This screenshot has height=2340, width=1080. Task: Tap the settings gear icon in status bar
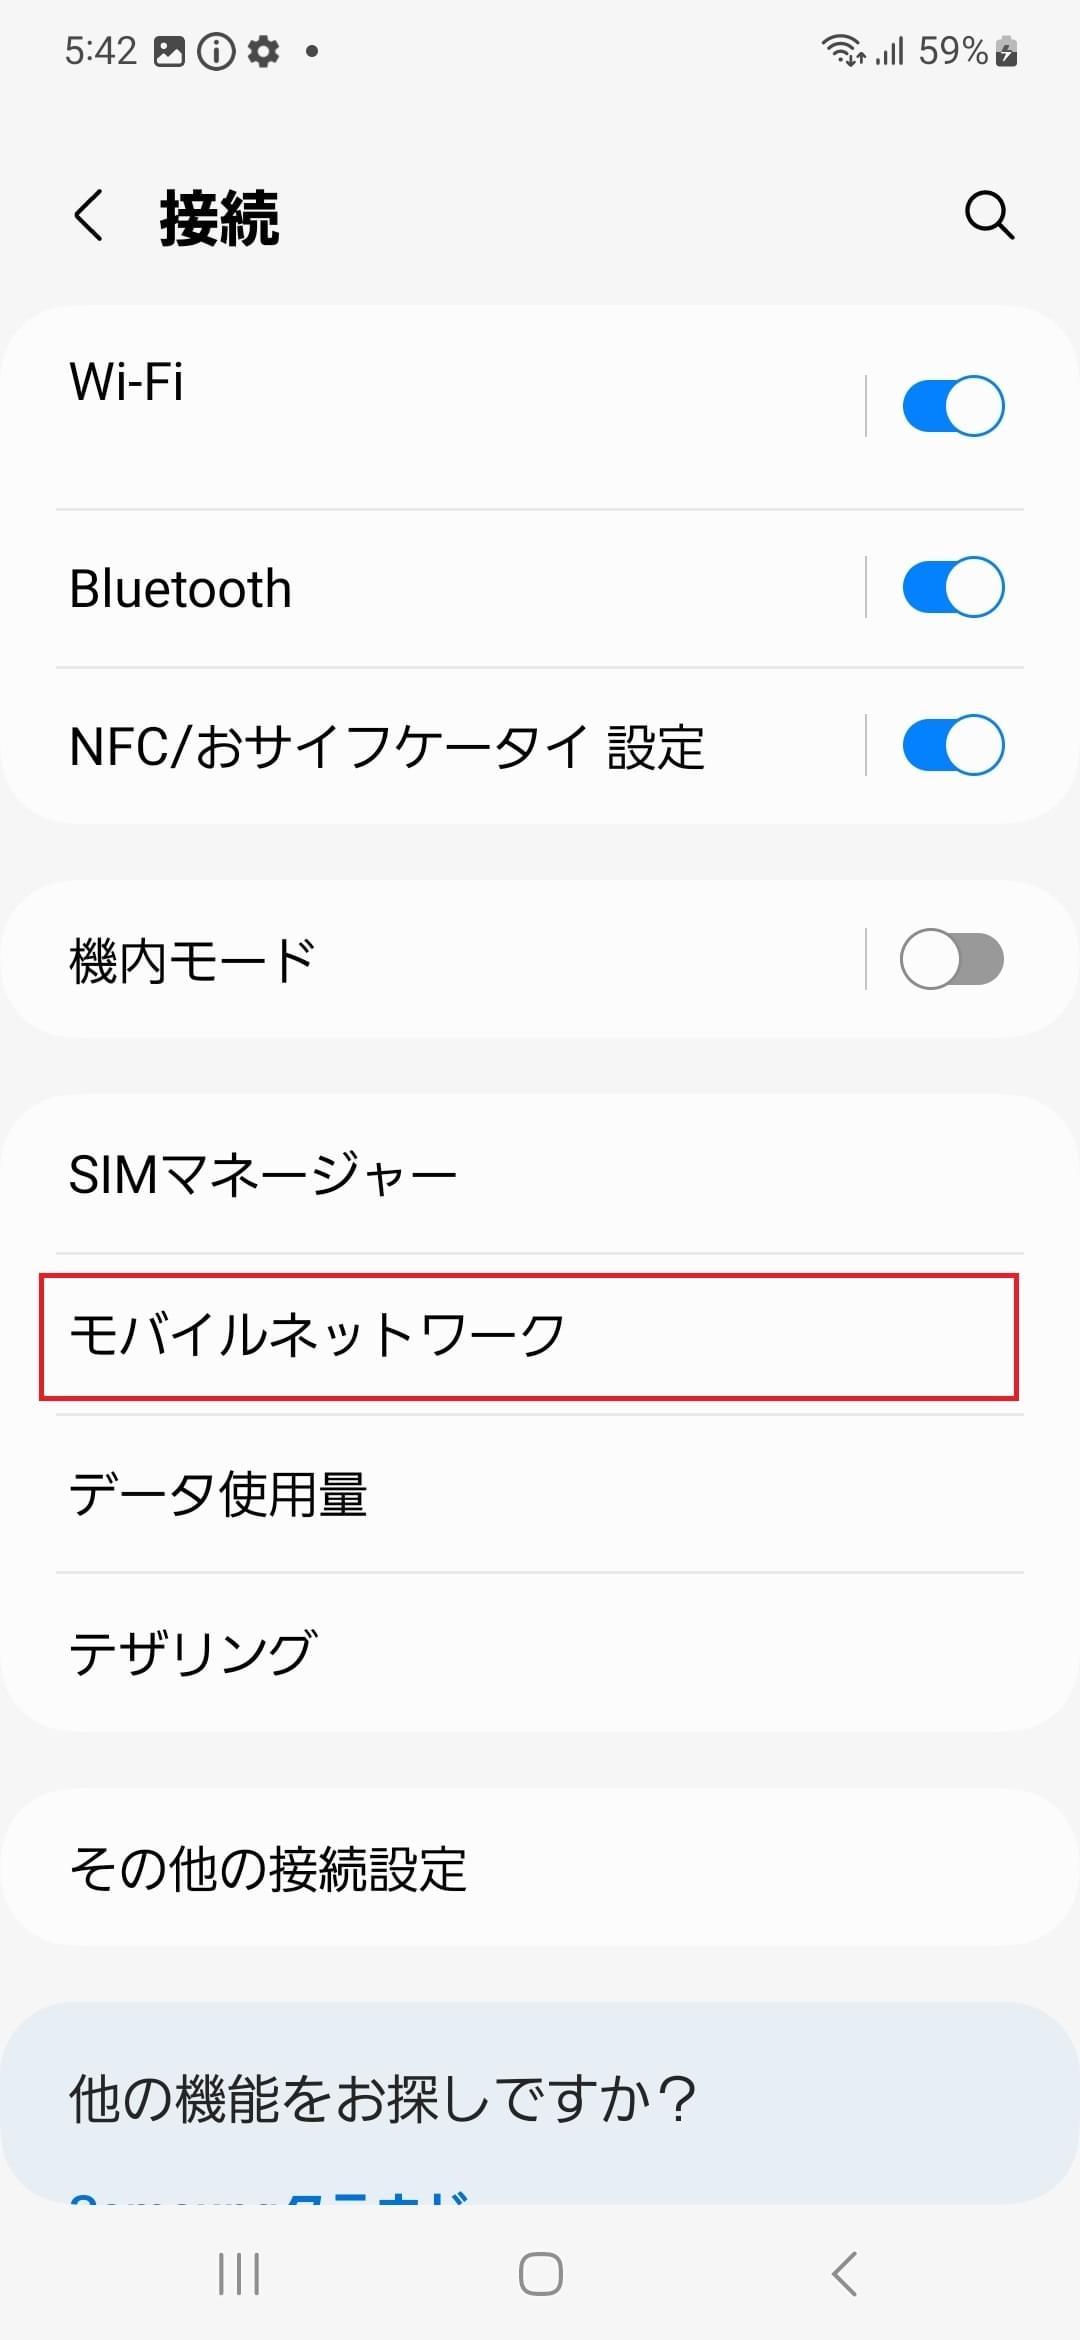click(263, 49)
